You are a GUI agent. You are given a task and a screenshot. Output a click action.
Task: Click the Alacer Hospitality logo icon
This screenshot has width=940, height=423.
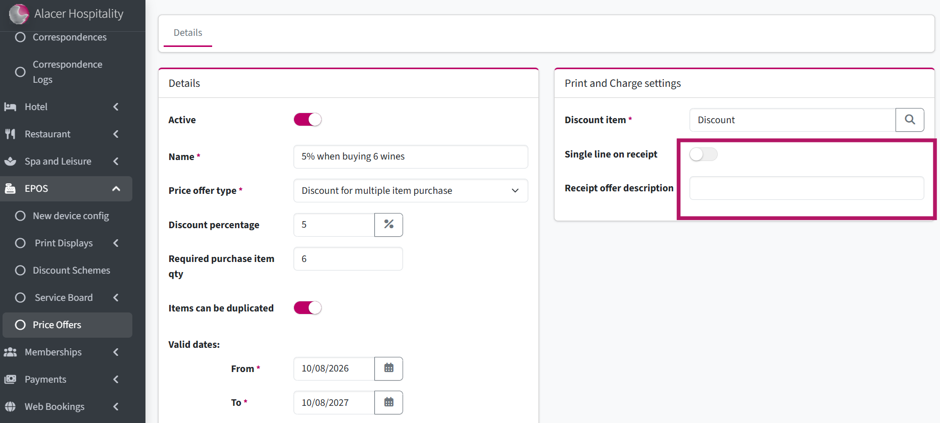point(19,14)
